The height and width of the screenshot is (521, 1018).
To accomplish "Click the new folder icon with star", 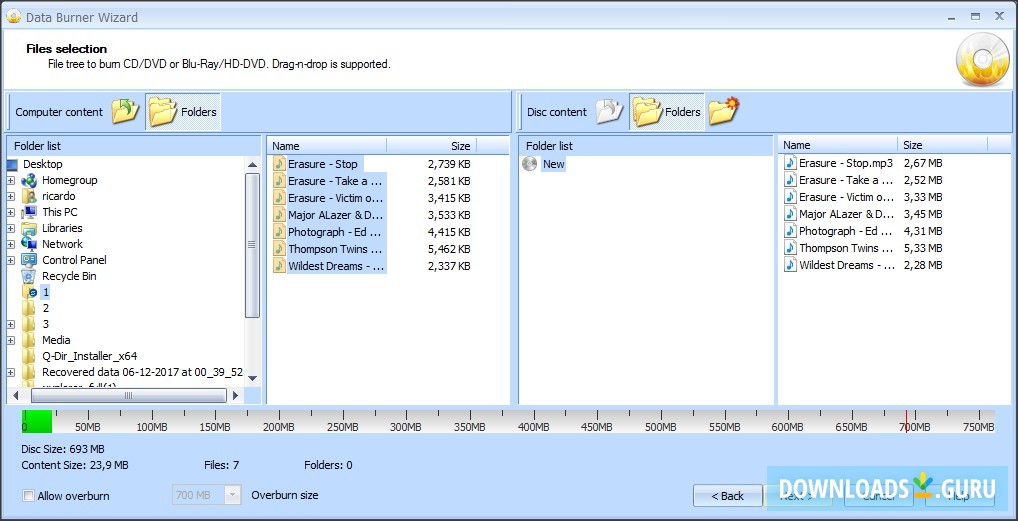I will pos(724,111).
